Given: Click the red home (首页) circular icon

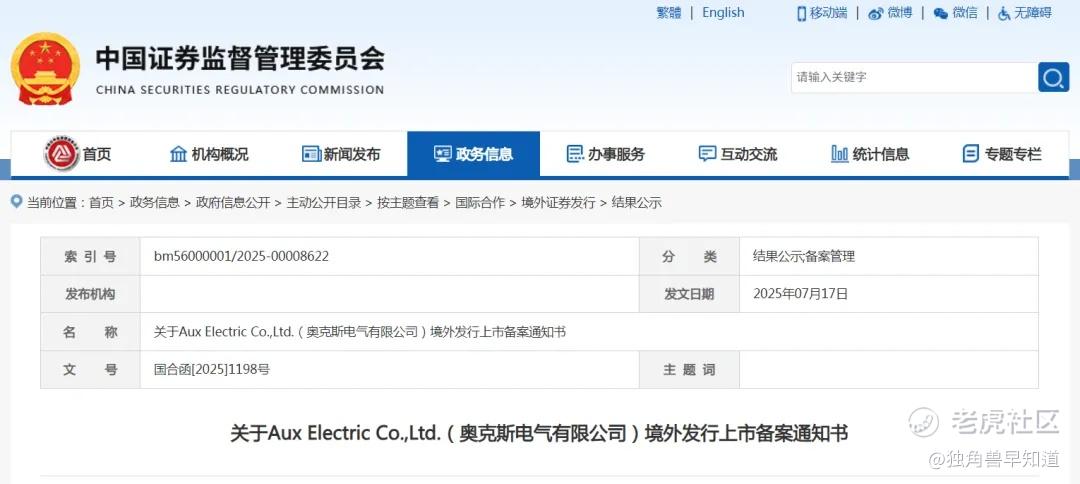Looking at the screenshot, I should point(61,154).
